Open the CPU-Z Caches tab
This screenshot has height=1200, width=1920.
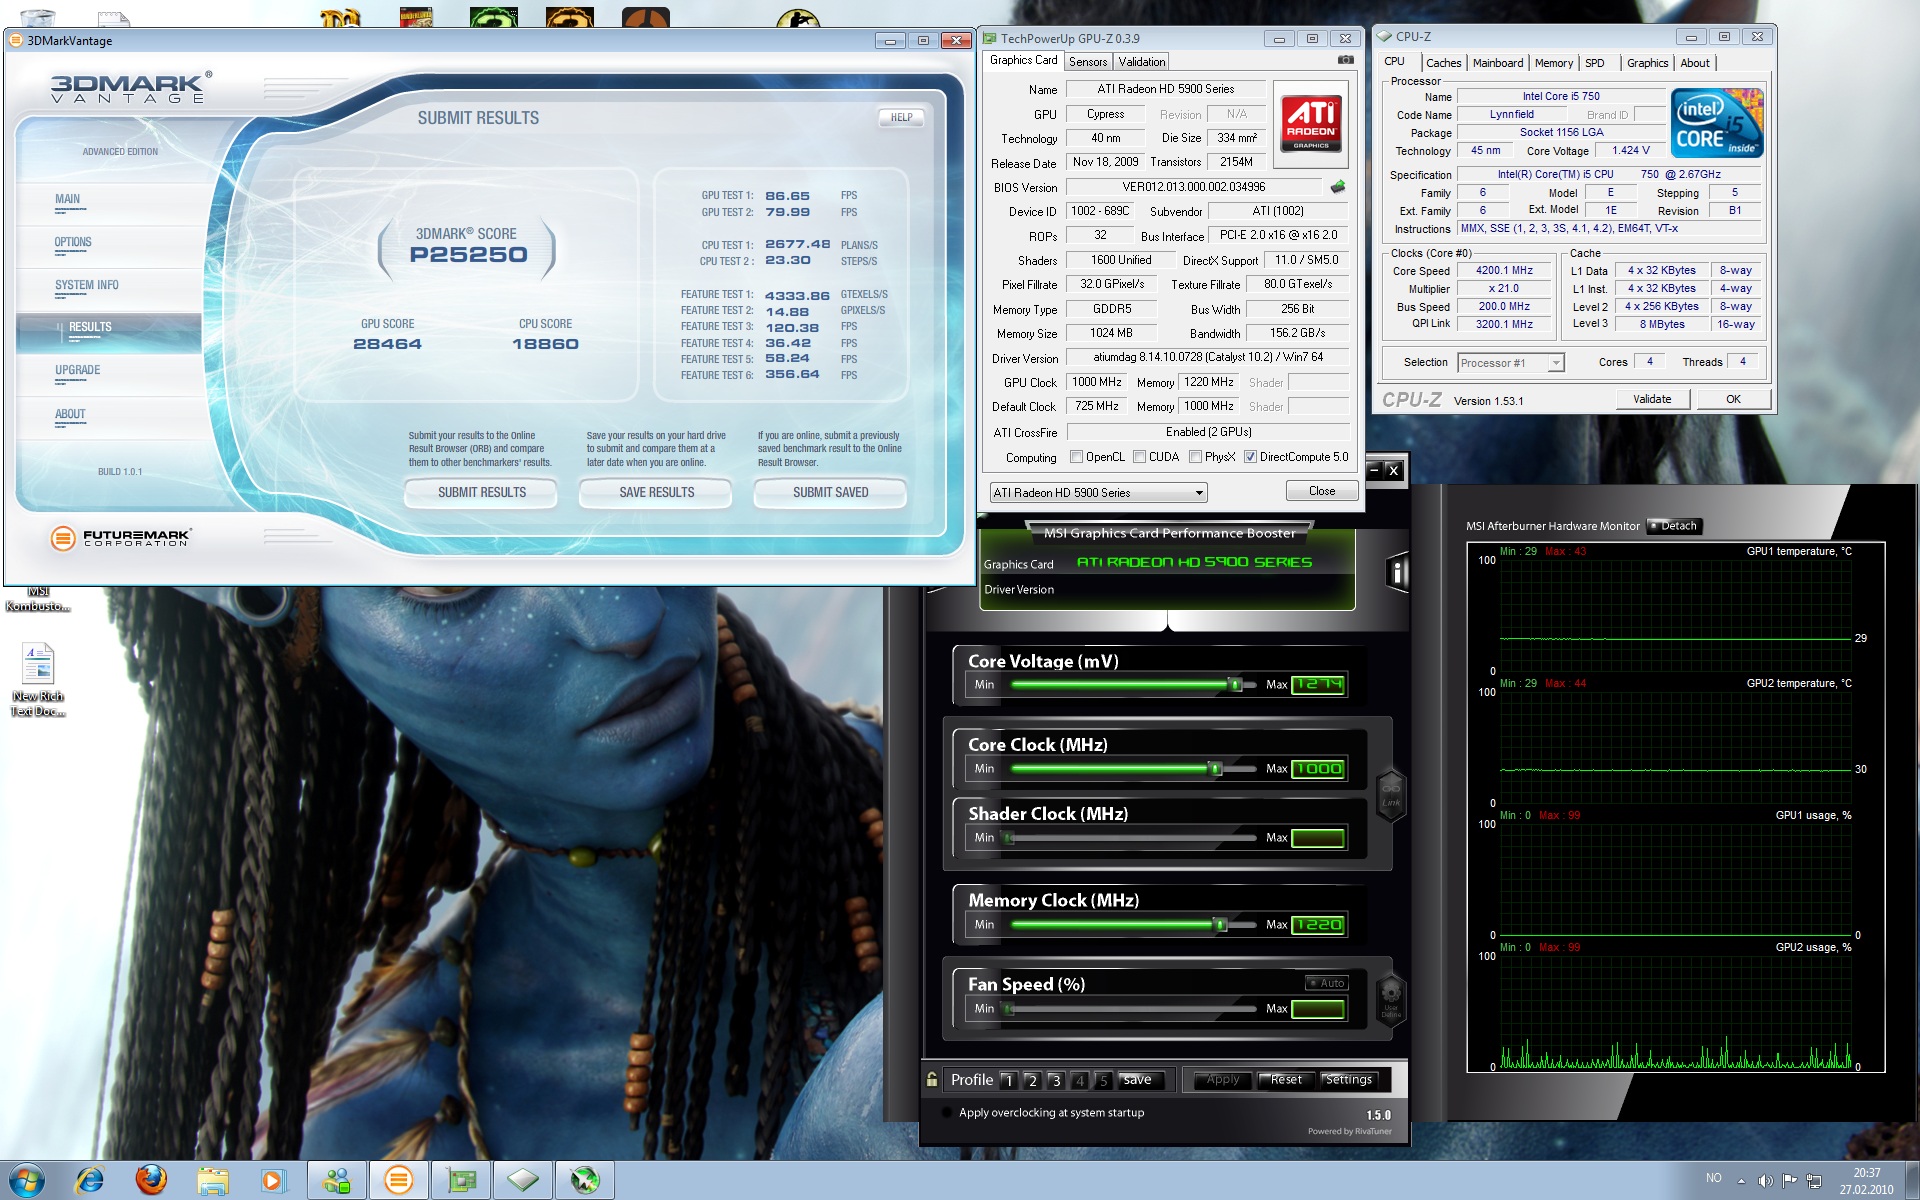point(1443,63)
